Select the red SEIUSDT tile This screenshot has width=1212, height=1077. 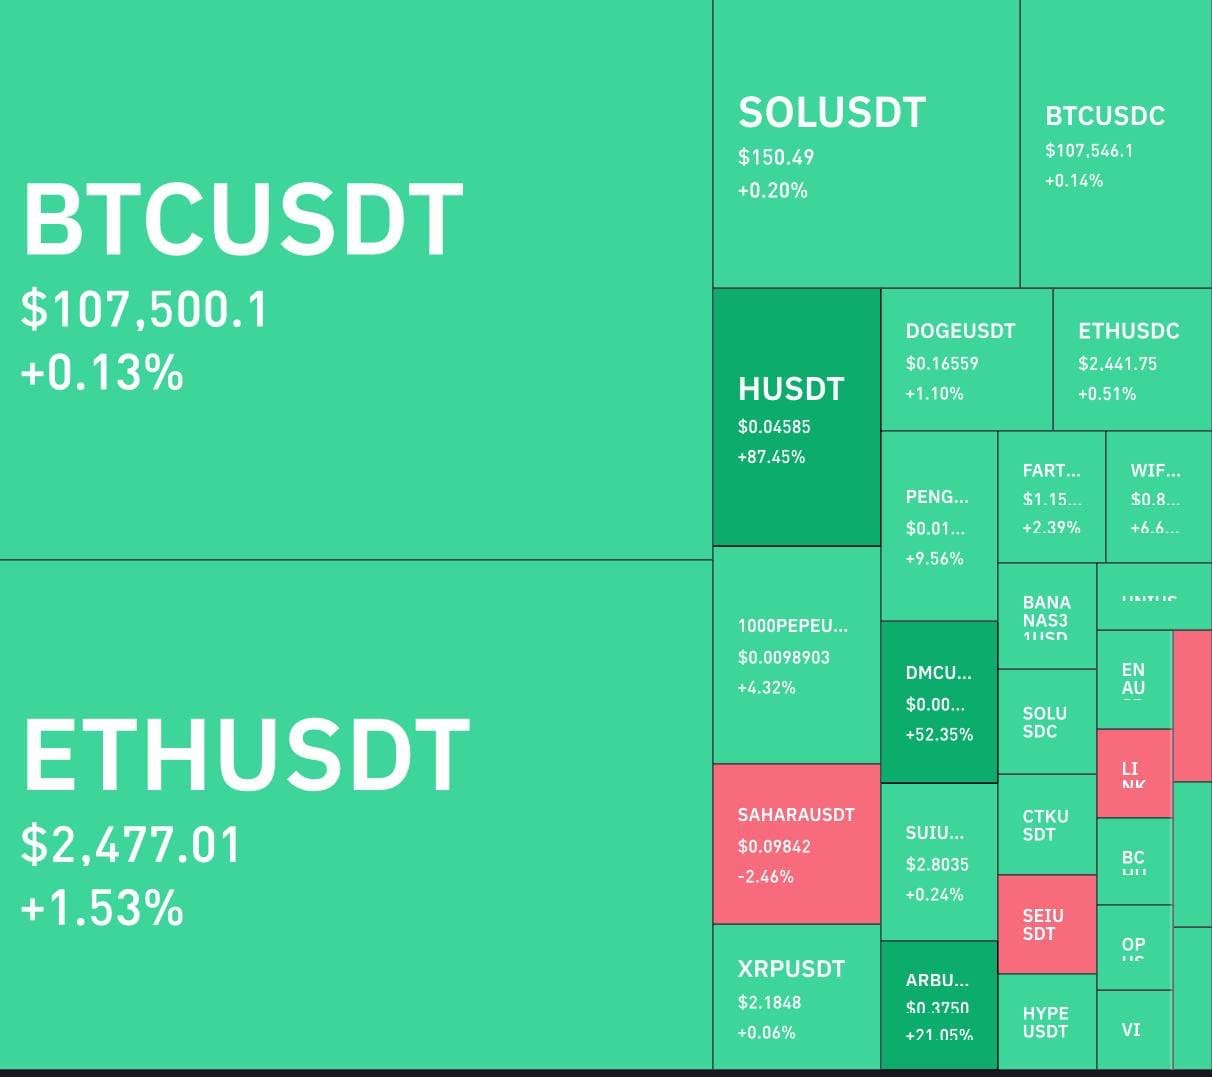[1046, 924]
